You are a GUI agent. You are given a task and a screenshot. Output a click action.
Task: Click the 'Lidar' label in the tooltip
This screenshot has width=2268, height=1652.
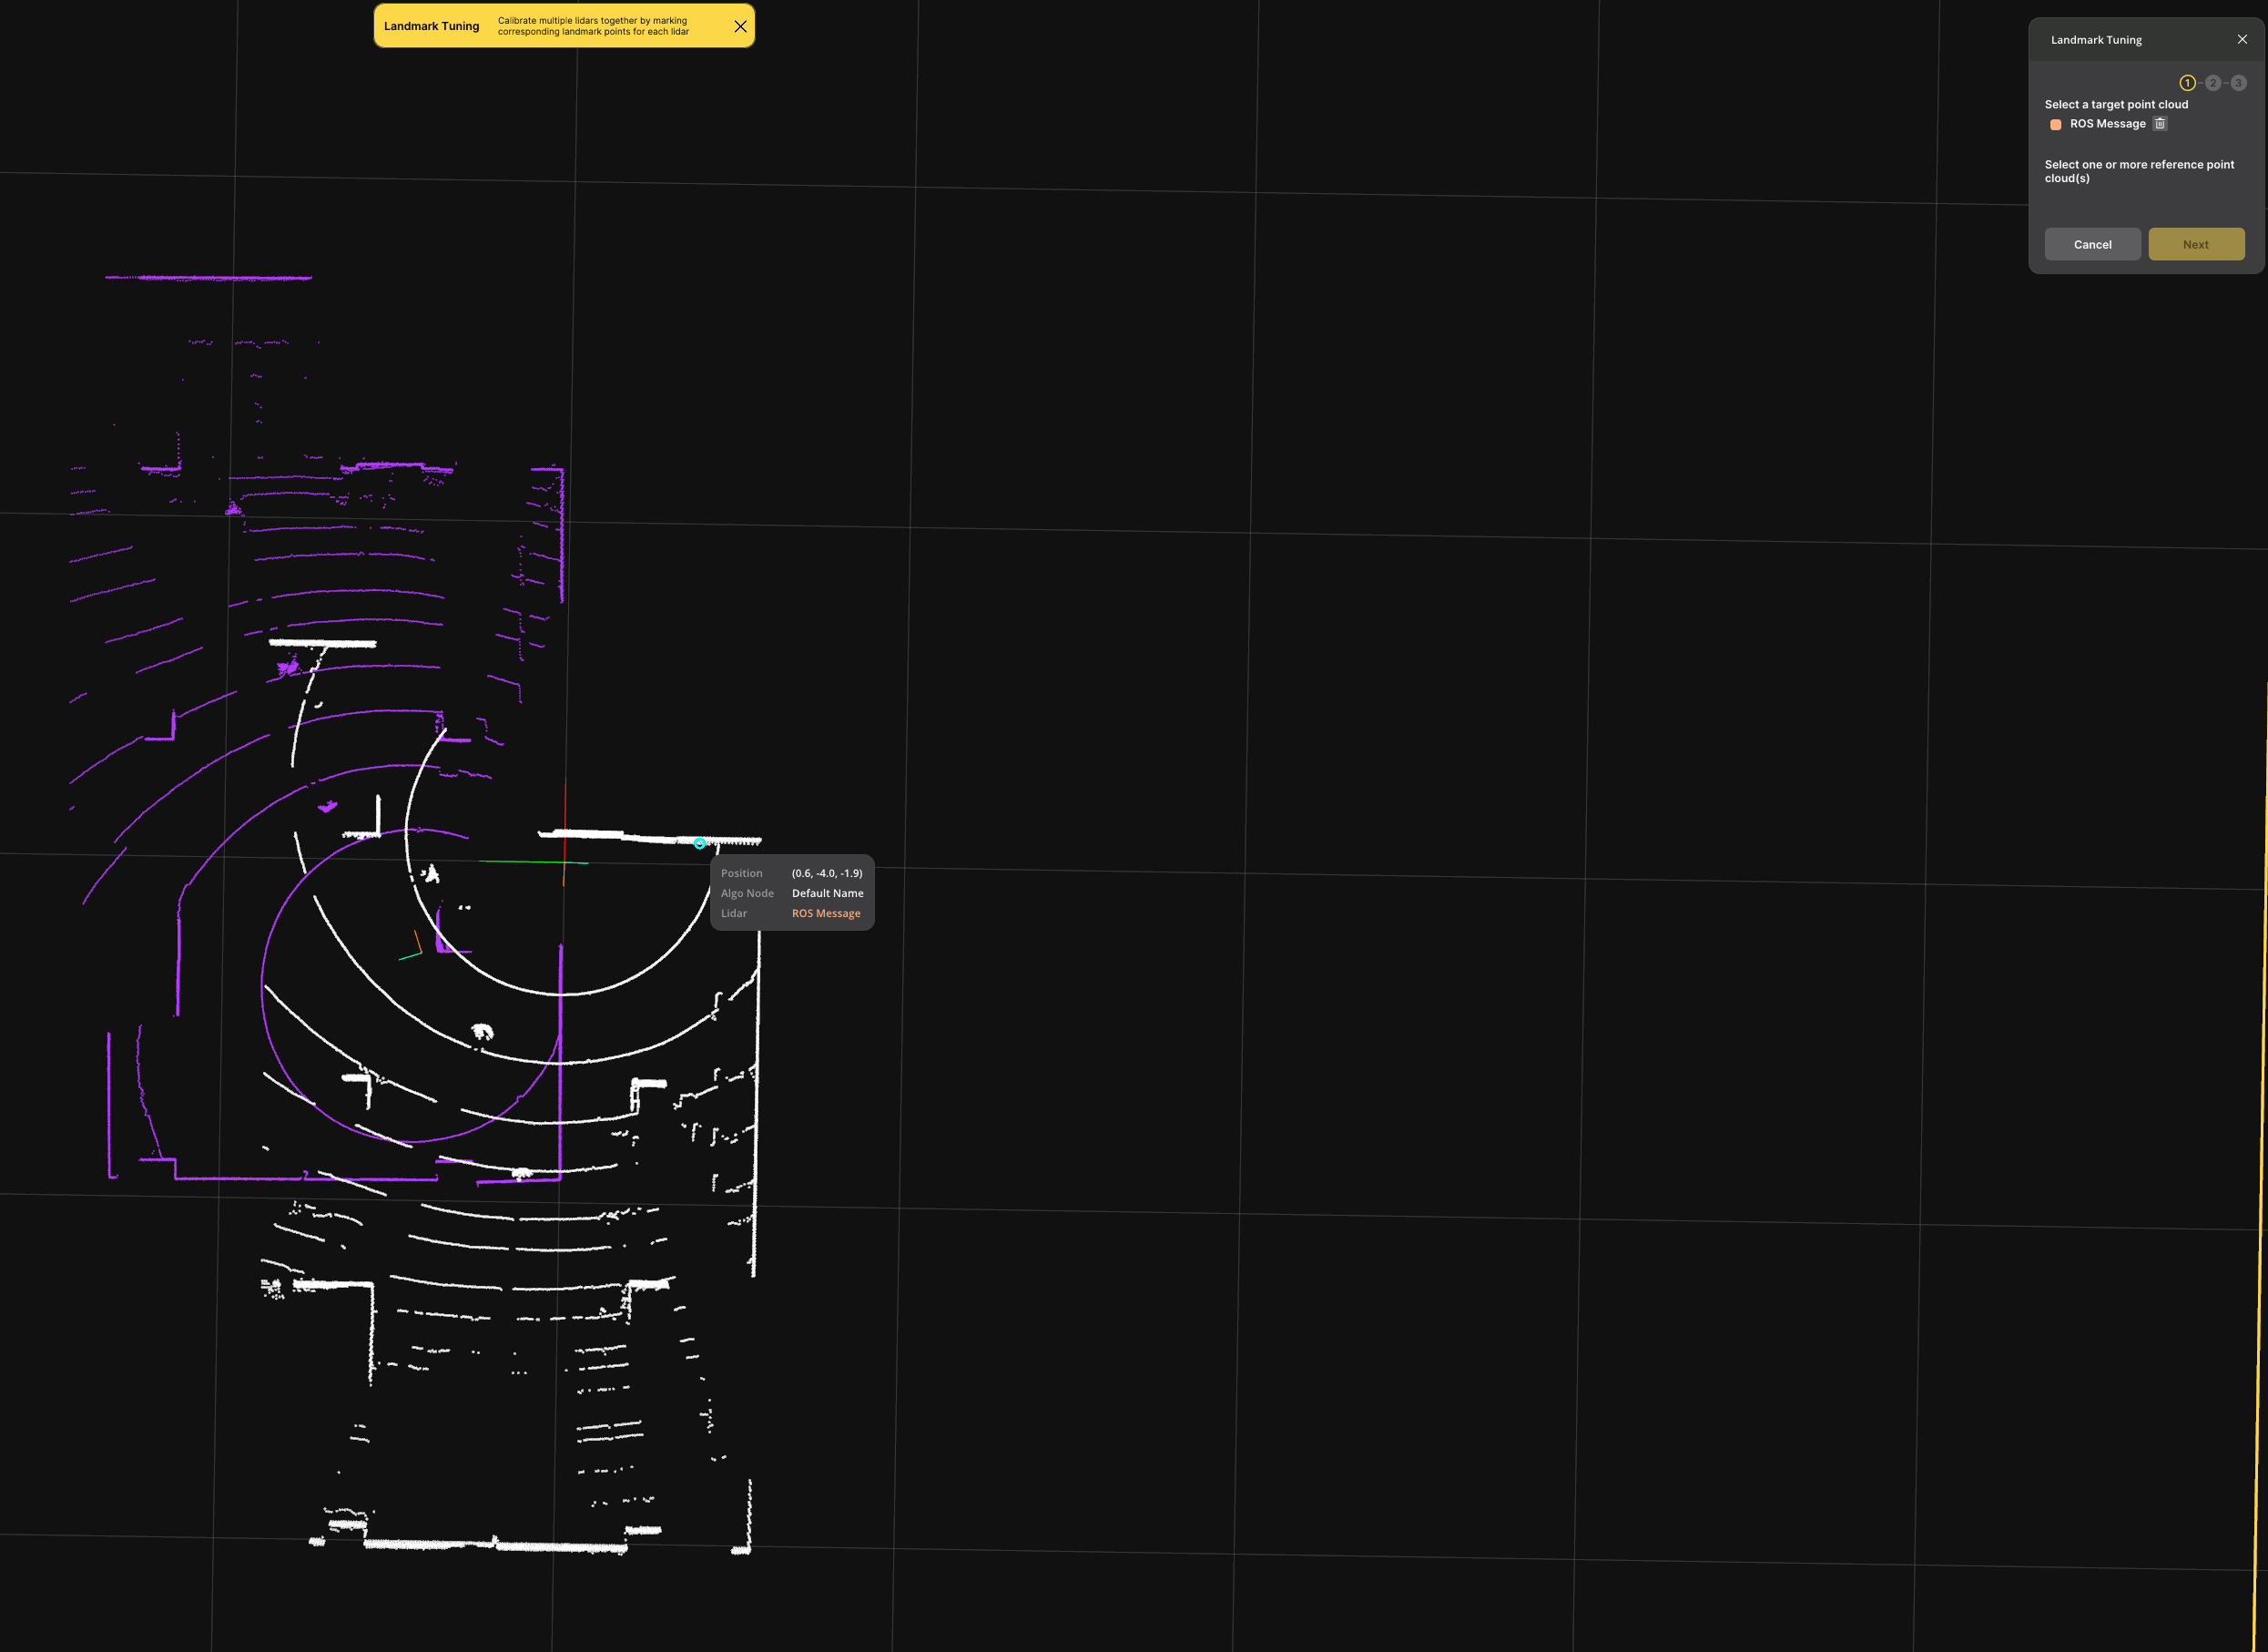(x=734, y=913)
